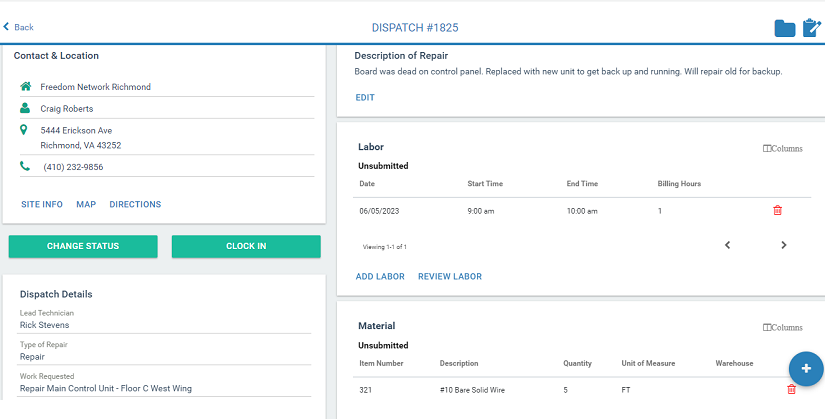Click EDIT under Description of Repair
Viewport: 825px width, 419px height.
365,97
